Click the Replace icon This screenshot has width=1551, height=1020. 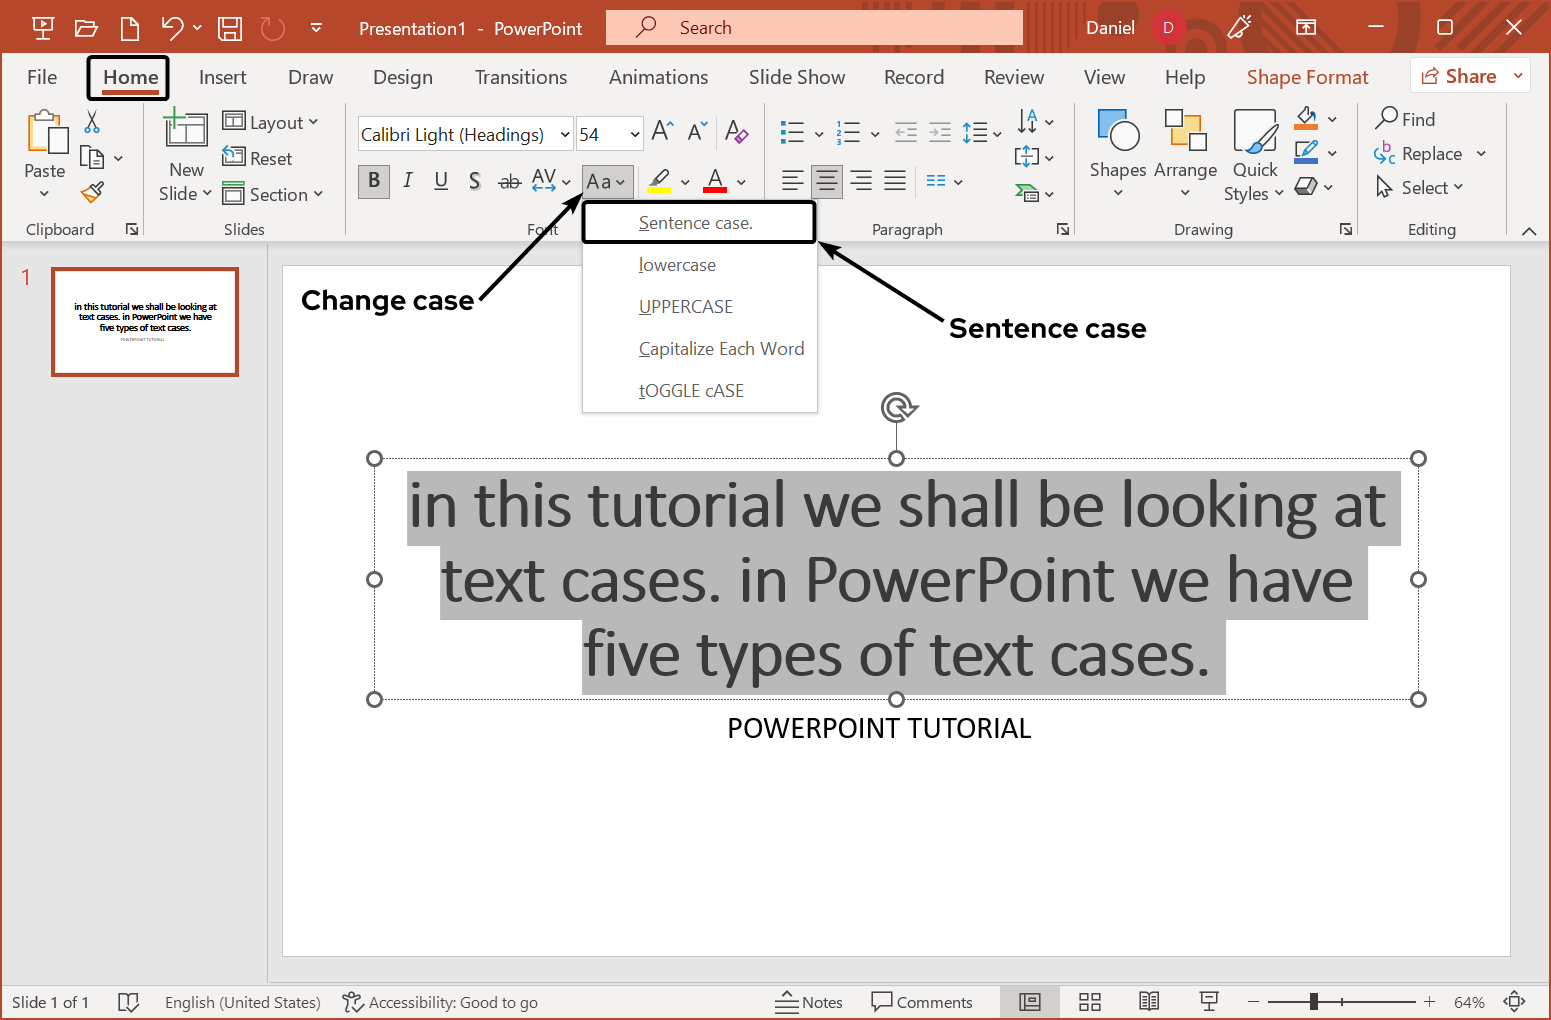(x=1429, y=153)
